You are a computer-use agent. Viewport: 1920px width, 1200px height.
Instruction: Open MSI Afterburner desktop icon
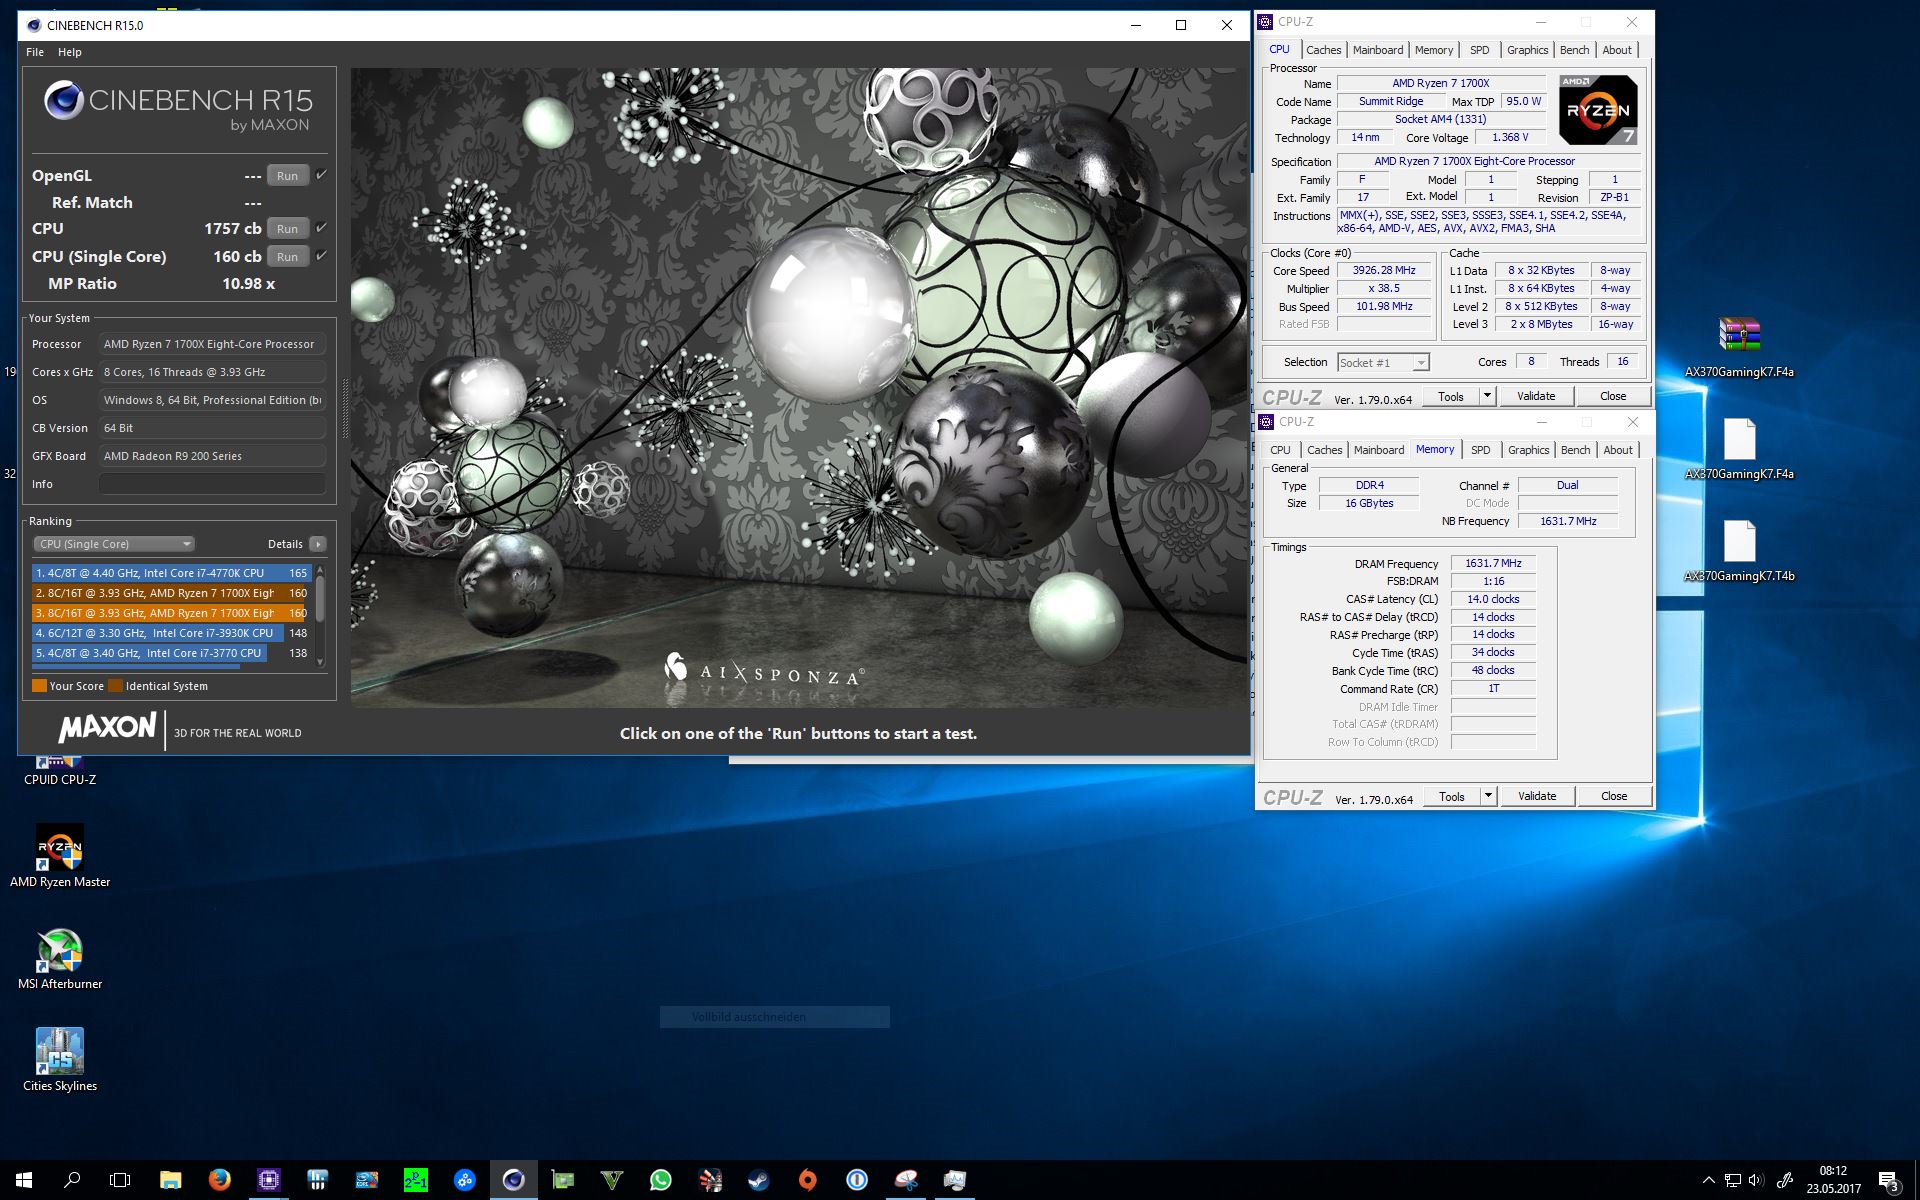coord(60,950)
